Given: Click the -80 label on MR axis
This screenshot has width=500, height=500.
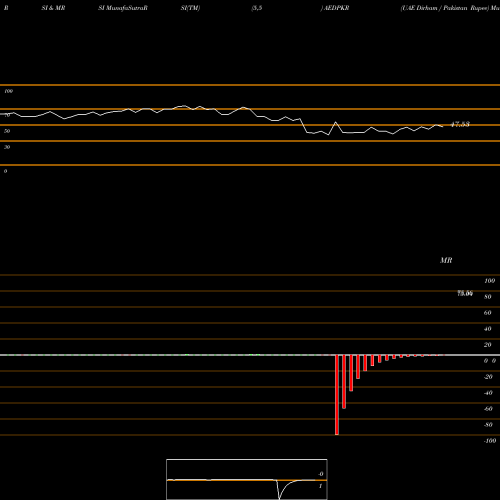Looking at the screenshot, I should pos(488,425).
